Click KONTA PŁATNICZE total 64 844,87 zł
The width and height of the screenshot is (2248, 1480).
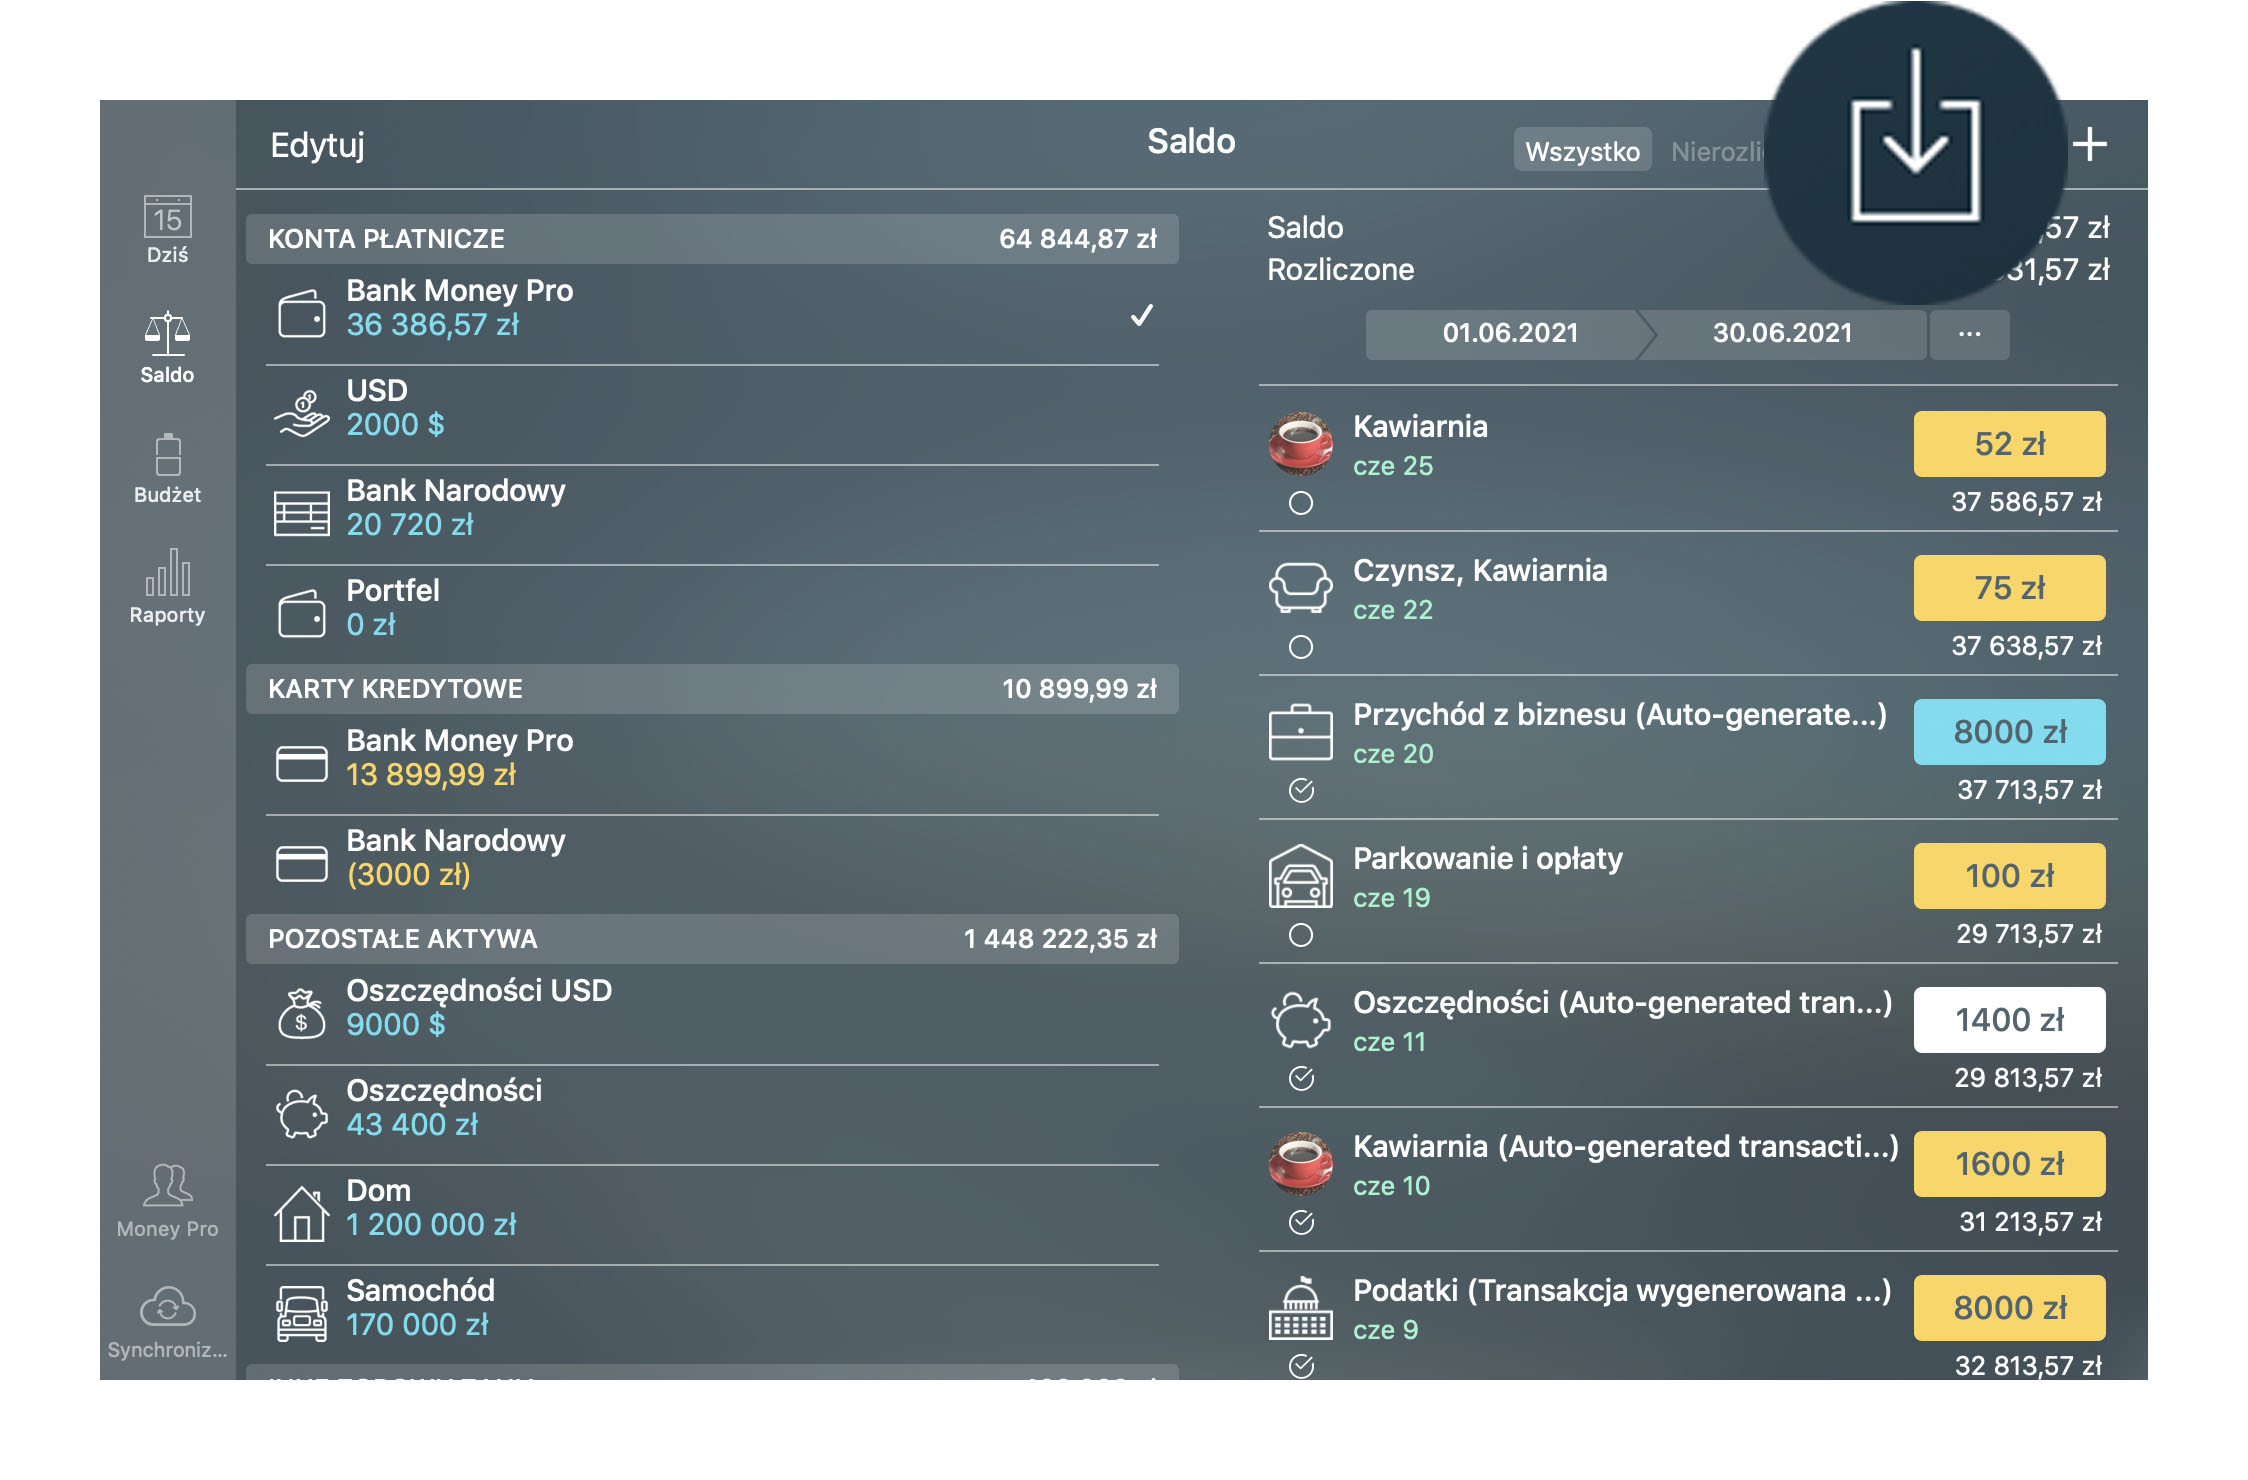1077,239
